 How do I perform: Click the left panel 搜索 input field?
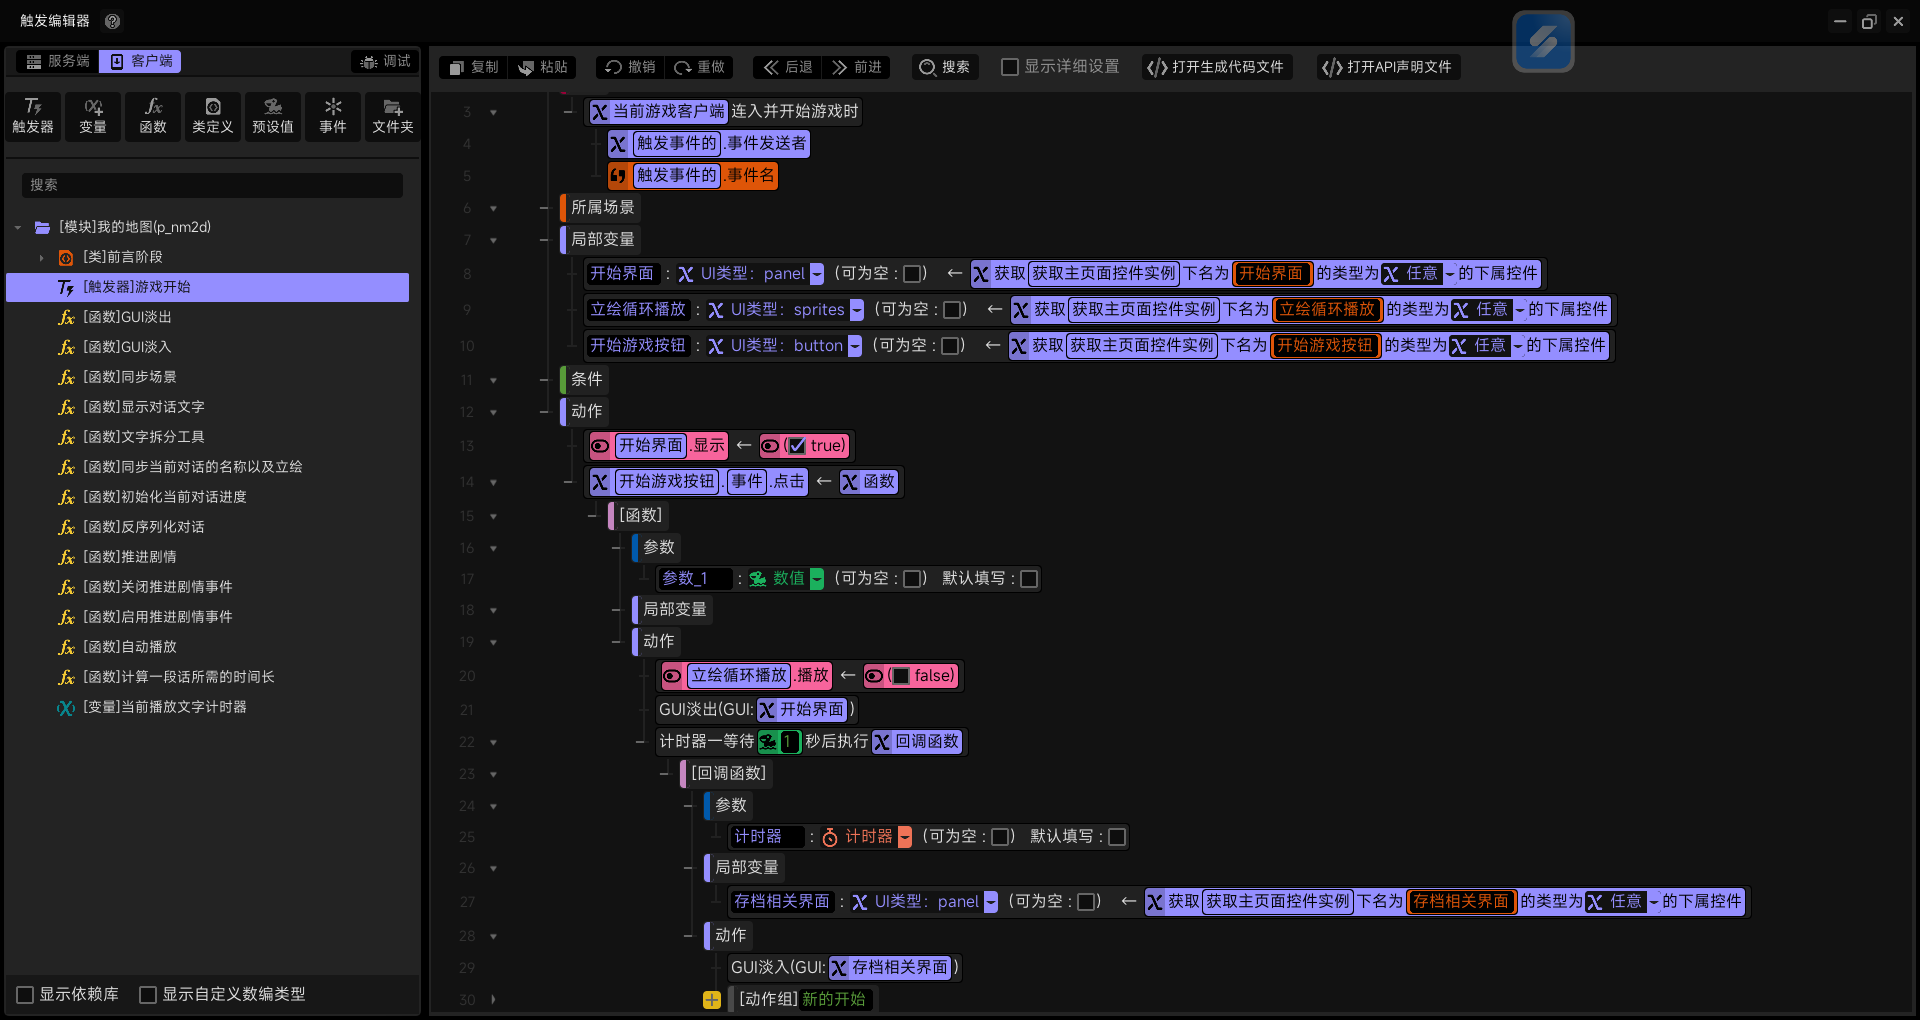[x=212, y=185]
